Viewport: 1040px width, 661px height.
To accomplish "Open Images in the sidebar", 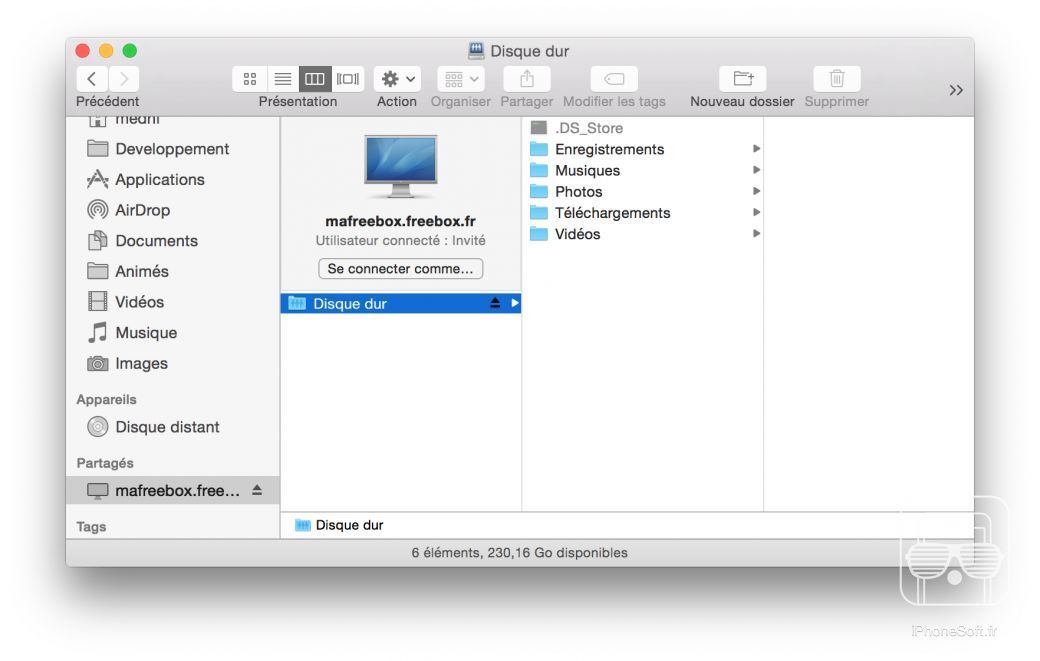I will (172, 363).
